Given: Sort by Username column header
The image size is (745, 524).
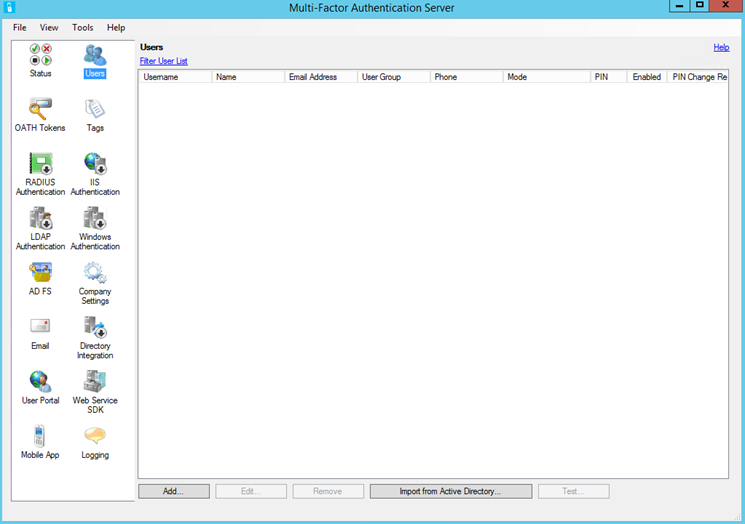Looking at the screenshot, I should [x=175, y=77].
